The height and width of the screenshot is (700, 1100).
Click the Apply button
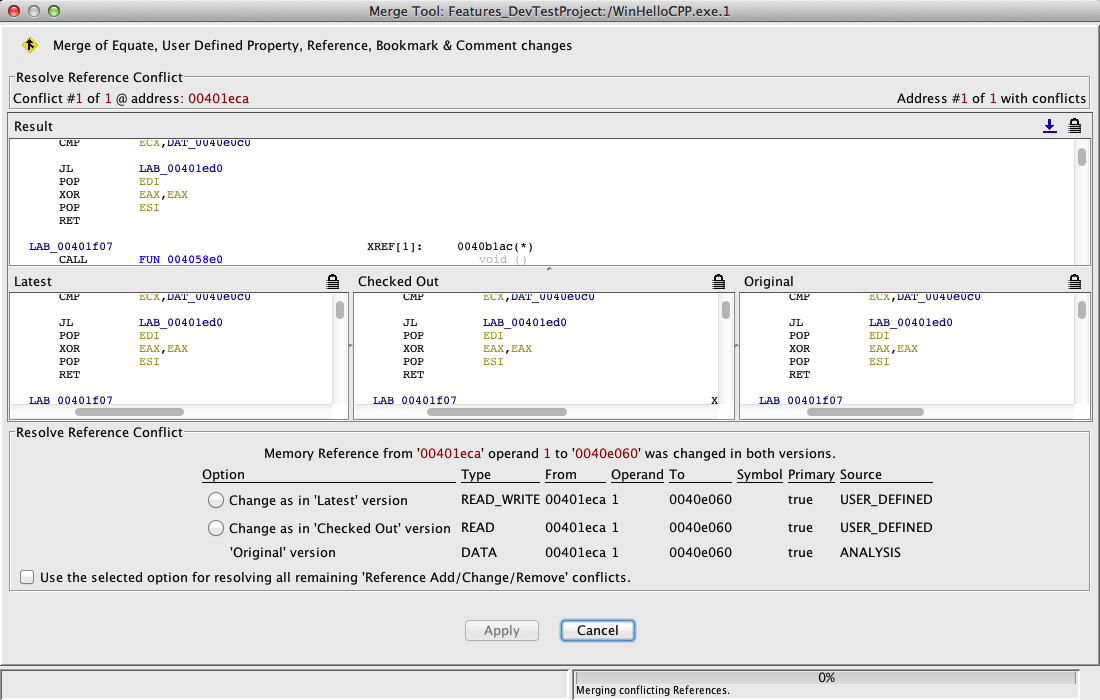pyautogui.click(x=502, y=630)
